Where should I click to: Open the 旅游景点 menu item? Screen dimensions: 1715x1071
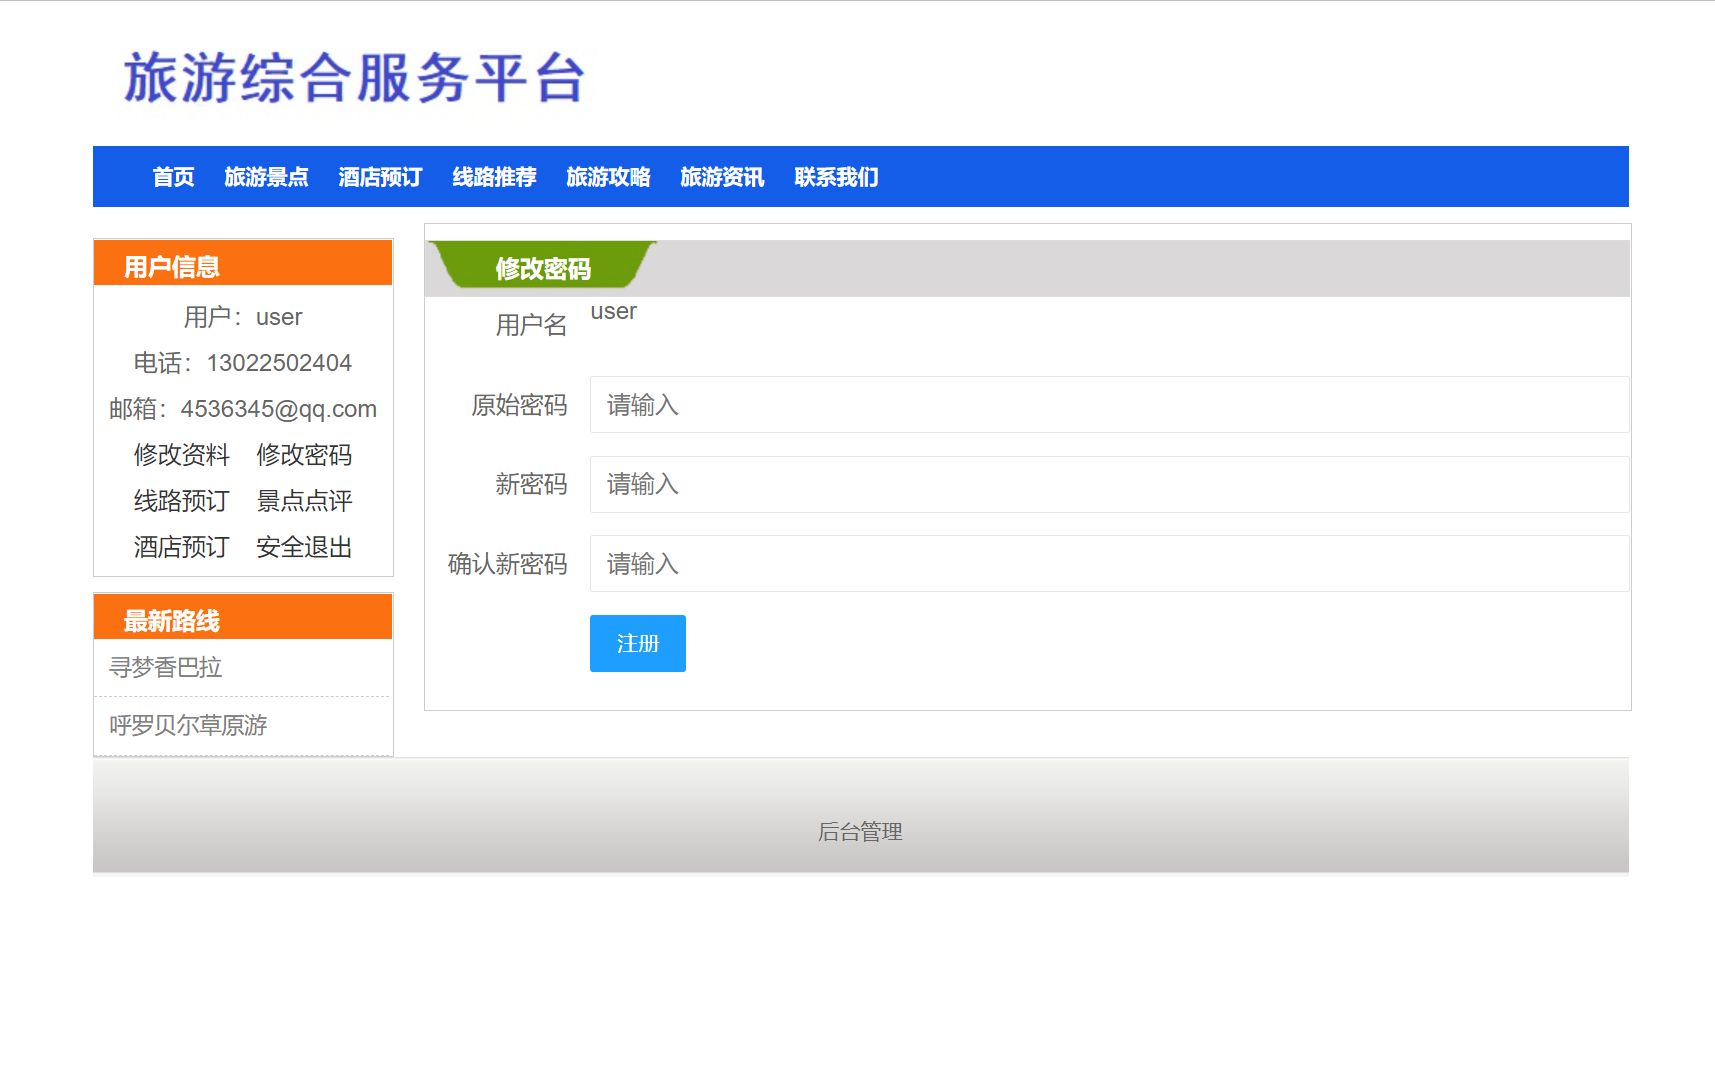pos(266,176)
